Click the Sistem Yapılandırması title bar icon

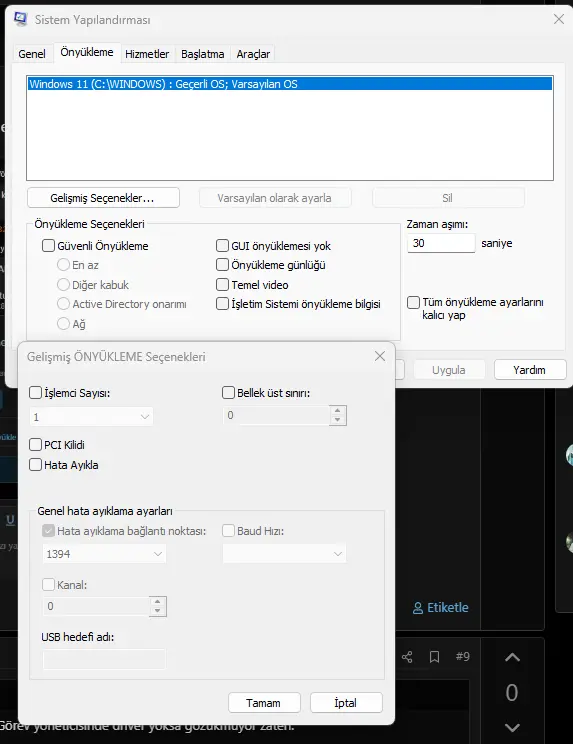[x=20, y=19]
